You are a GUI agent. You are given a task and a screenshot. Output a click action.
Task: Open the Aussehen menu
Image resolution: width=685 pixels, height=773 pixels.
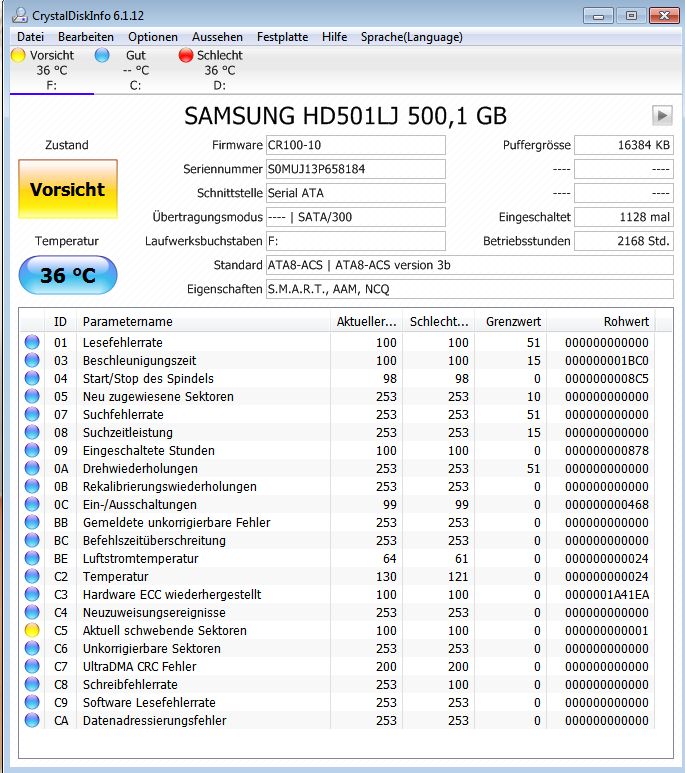pos(217,37)
